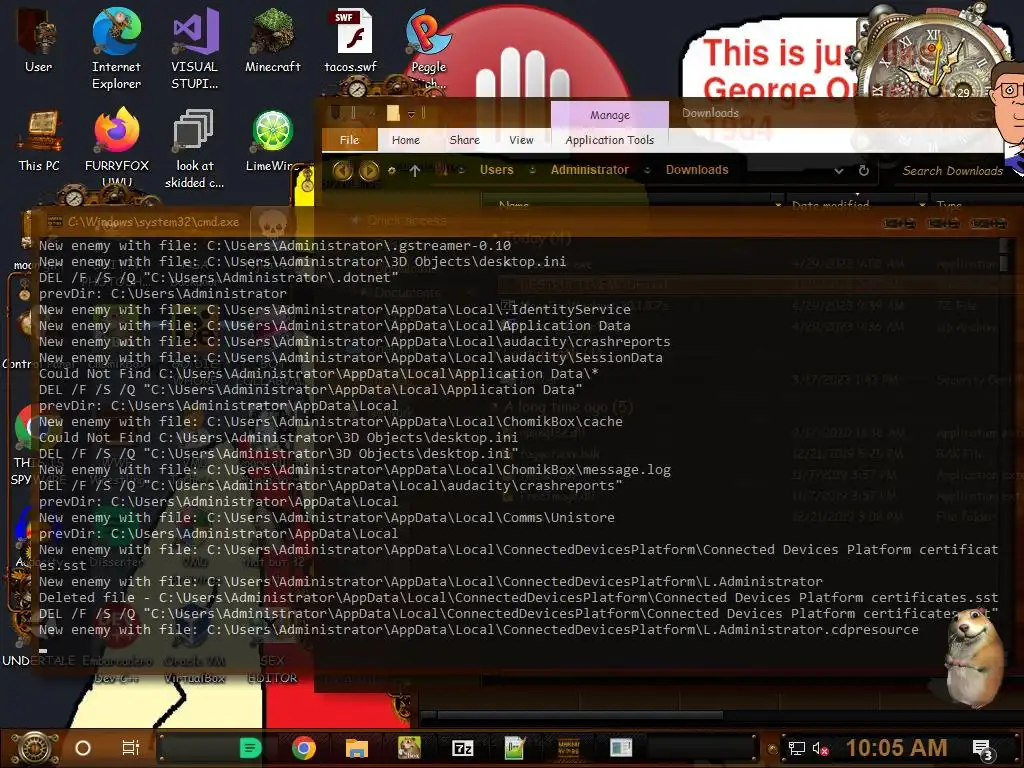Expand the address bar history dropdown

pos(839,171)
